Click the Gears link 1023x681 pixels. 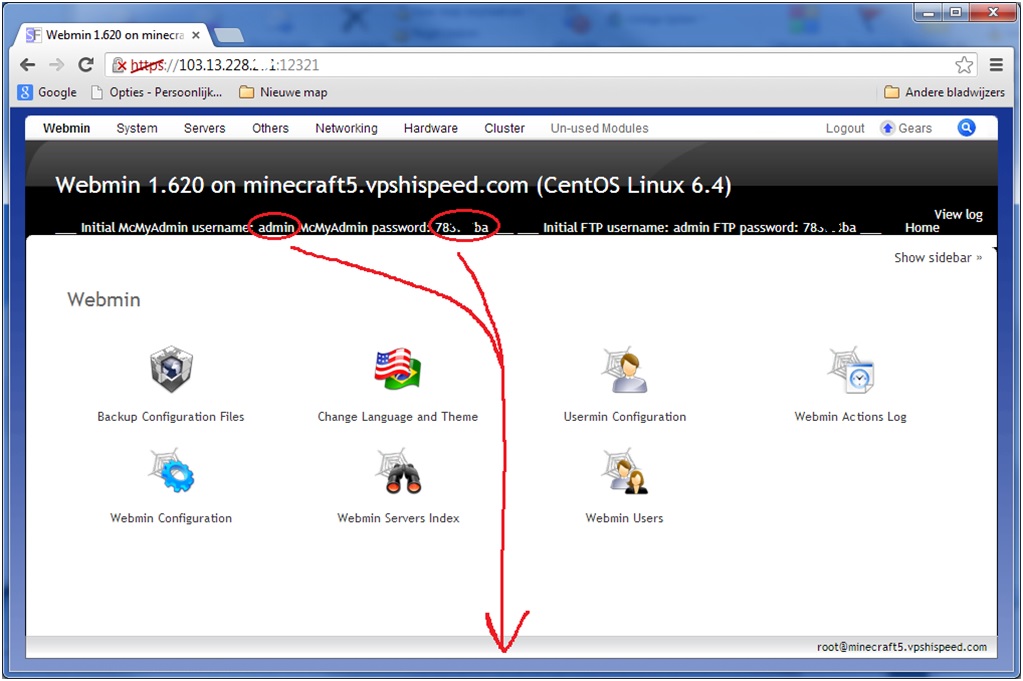coord(915,129)
